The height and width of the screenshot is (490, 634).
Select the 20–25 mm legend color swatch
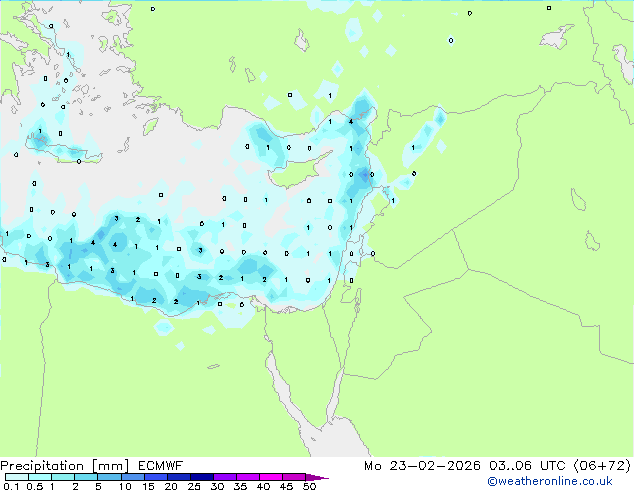tap(178, 477)
